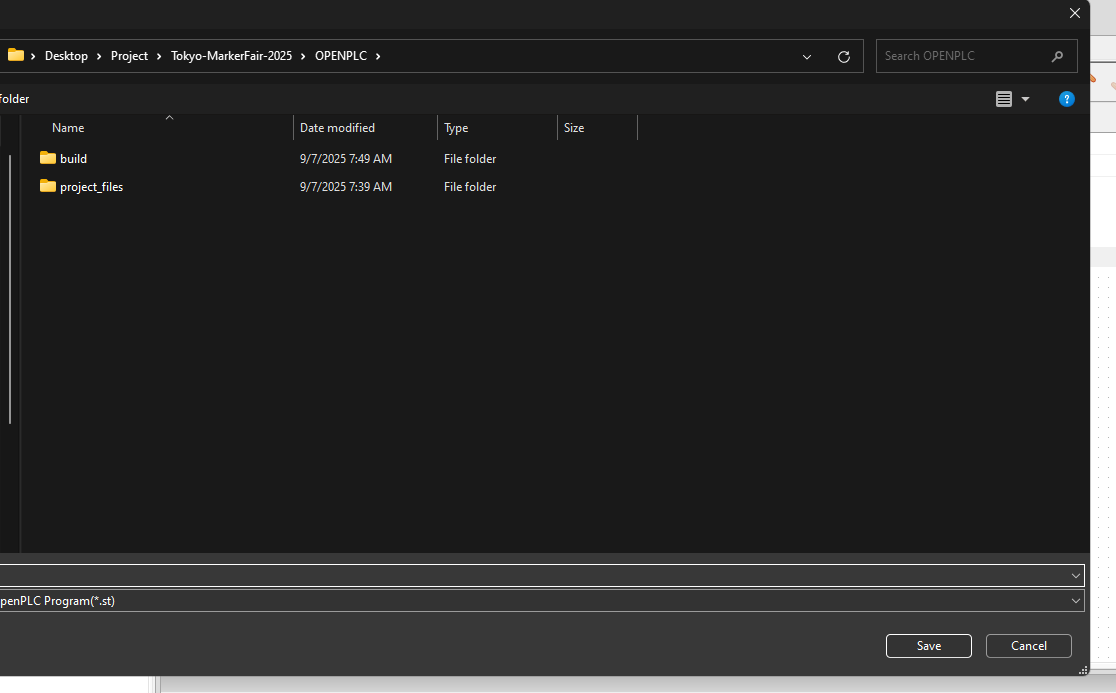The image size is (1116, 693).
Task: Click the Search OPENPLC input field
Action: click(964, 56)
